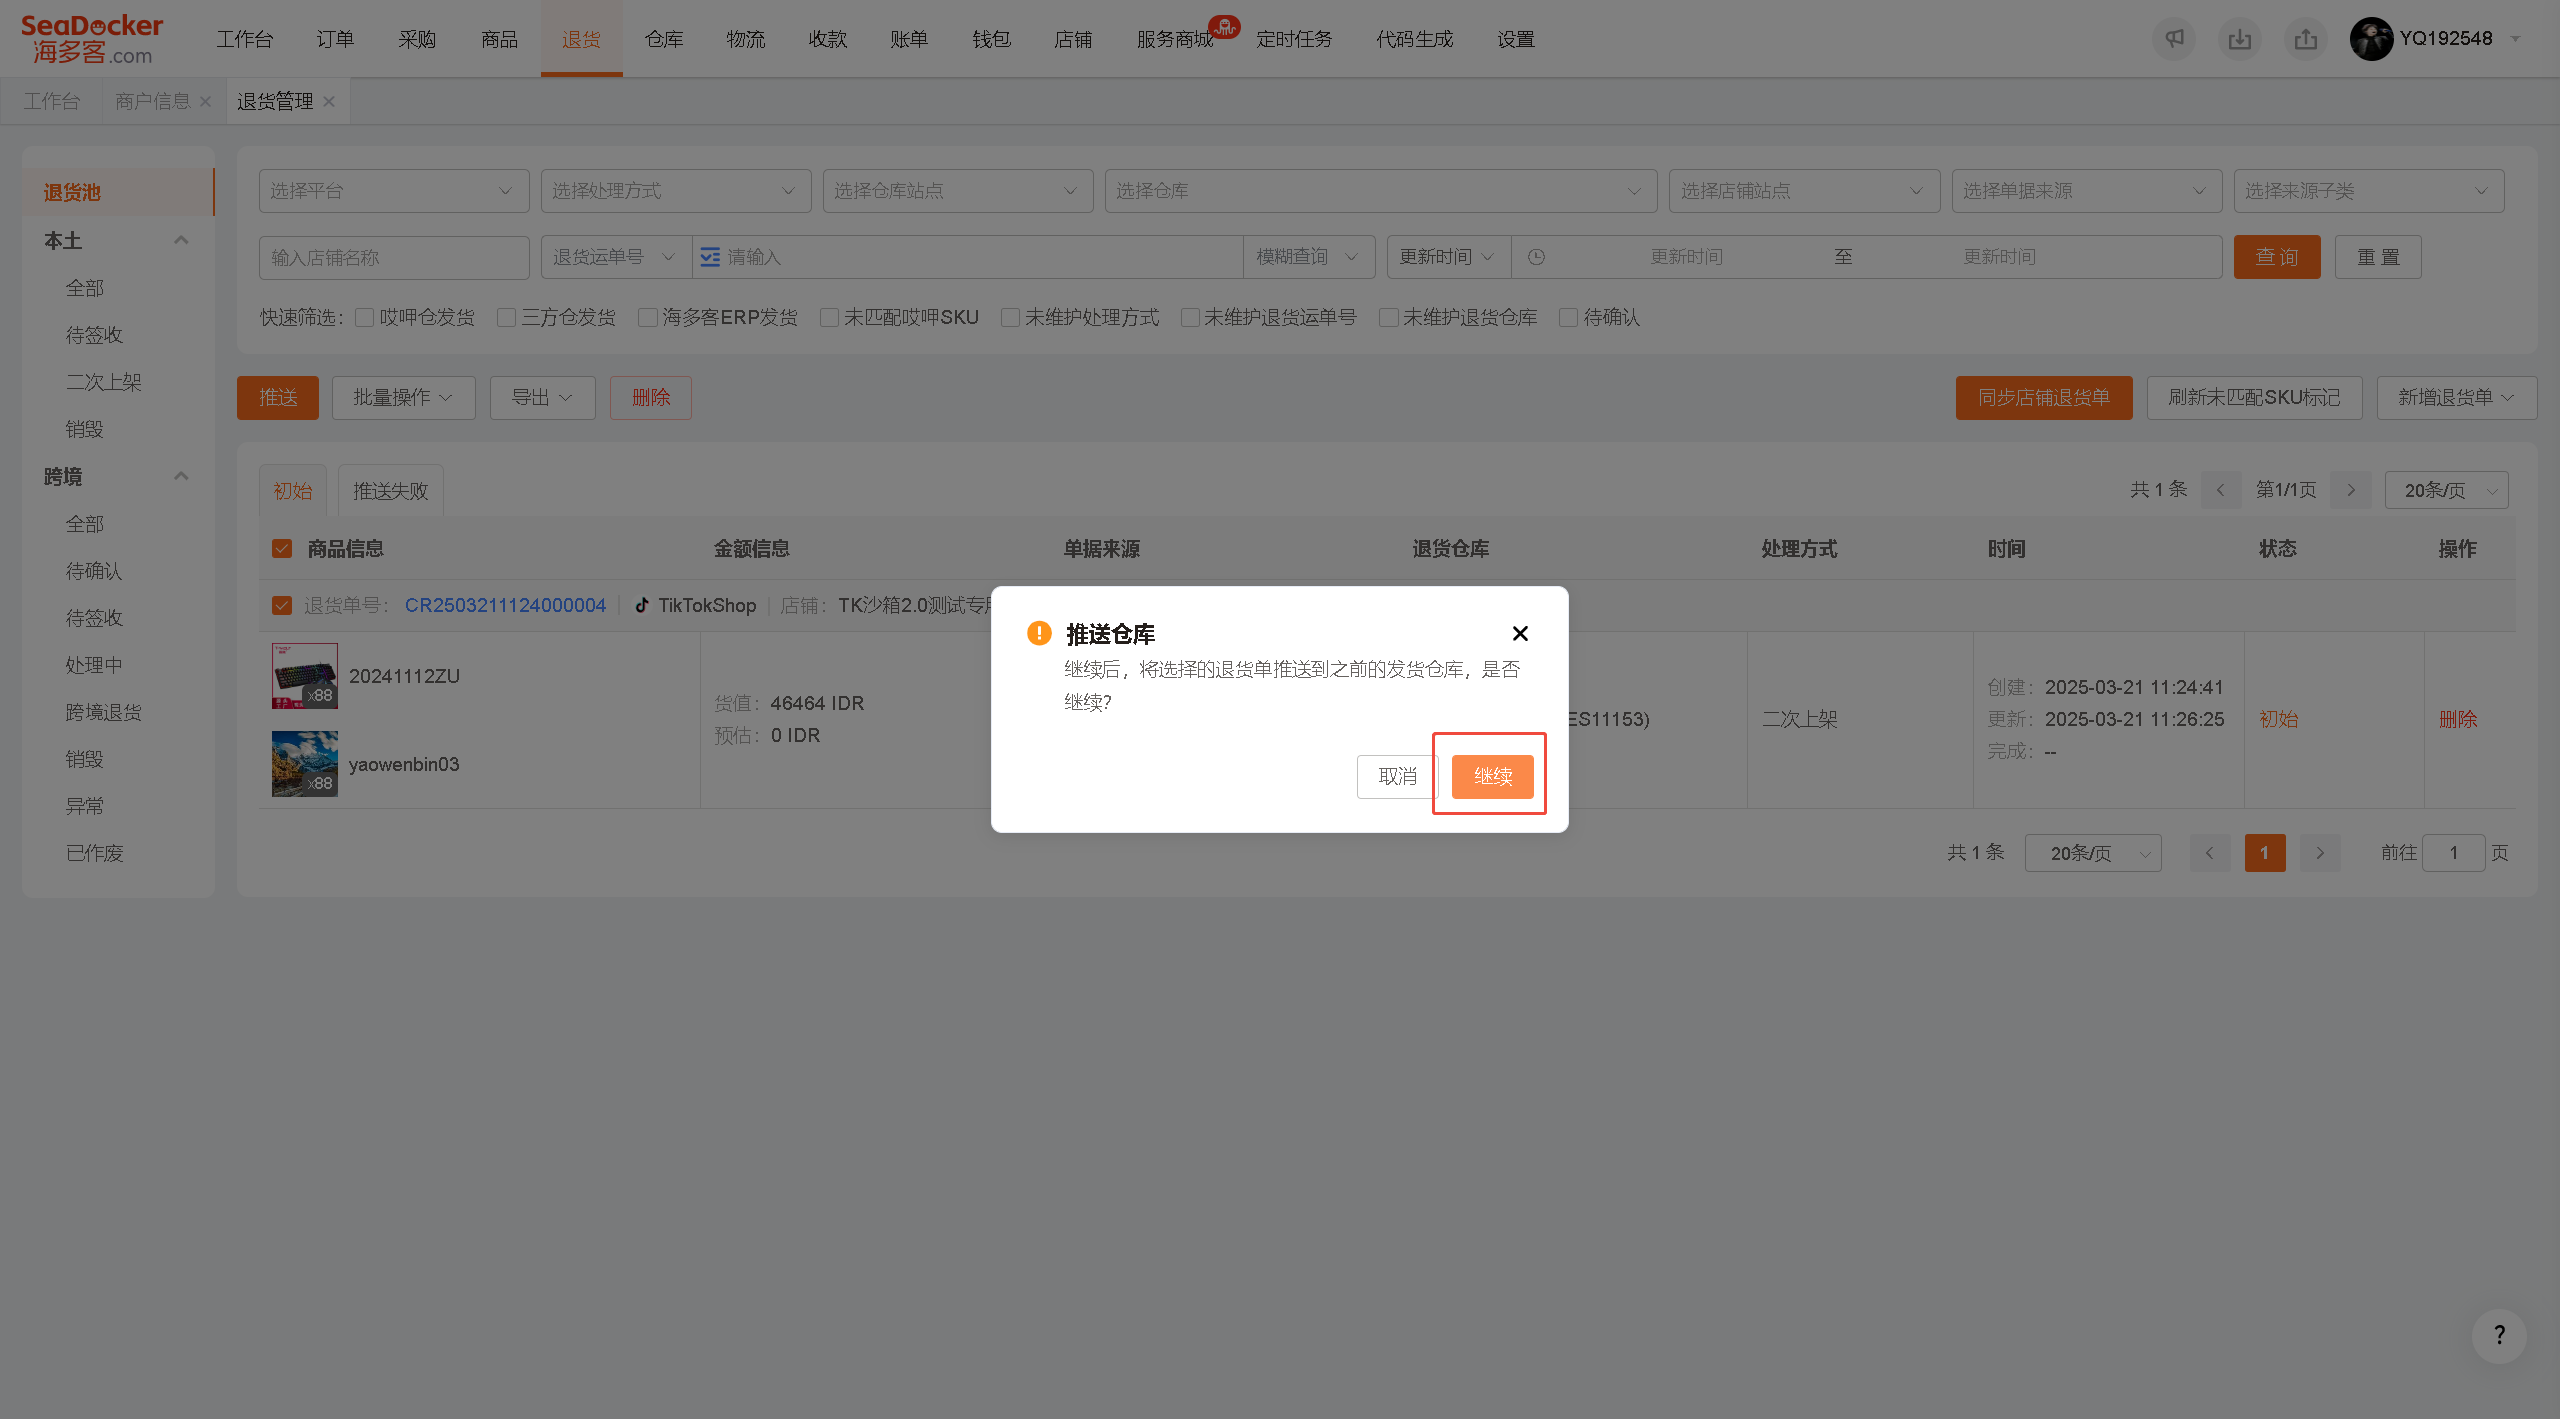2560x1419 pixels.
Task: Click the batch input icon beside 请输入
Action: pyautogui.click(x=710, y=258)
